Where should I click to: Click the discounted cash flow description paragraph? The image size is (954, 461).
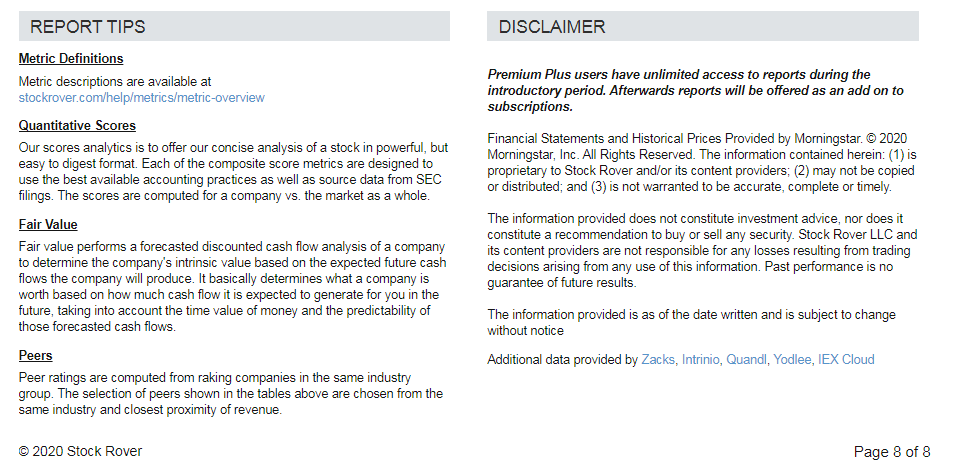click(x=232, y=286)
